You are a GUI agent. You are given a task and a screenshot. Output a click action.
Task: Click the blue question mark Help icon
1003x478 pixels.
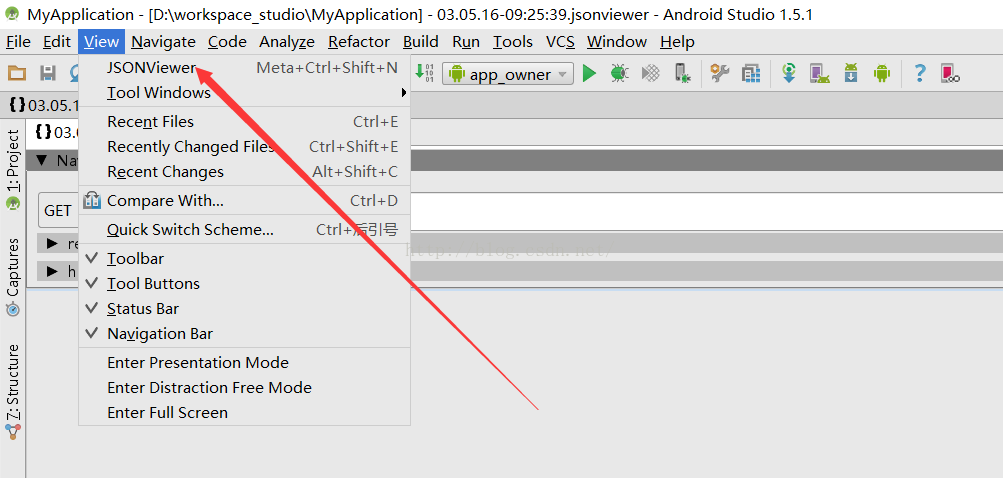click(920, 74)
